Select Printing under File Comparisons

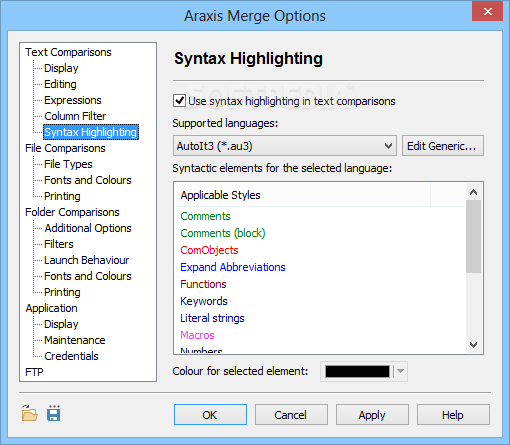[x=62, y=196]
